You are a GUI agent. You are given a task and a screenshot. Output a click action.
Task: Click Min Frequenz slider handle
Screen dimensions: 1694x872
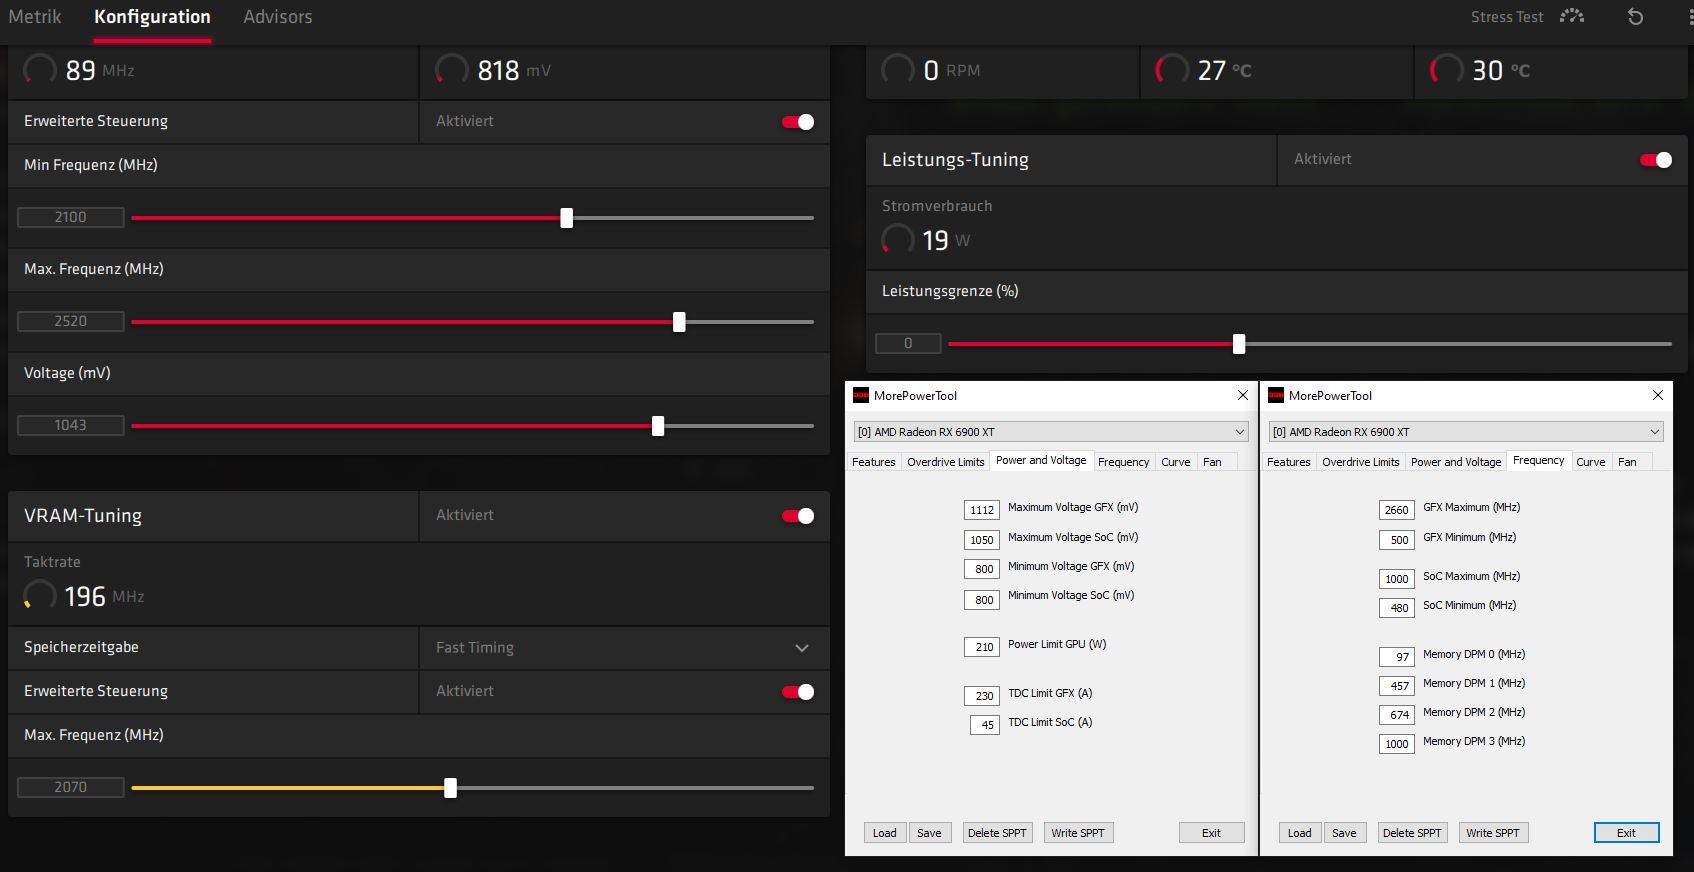[567, 218]
